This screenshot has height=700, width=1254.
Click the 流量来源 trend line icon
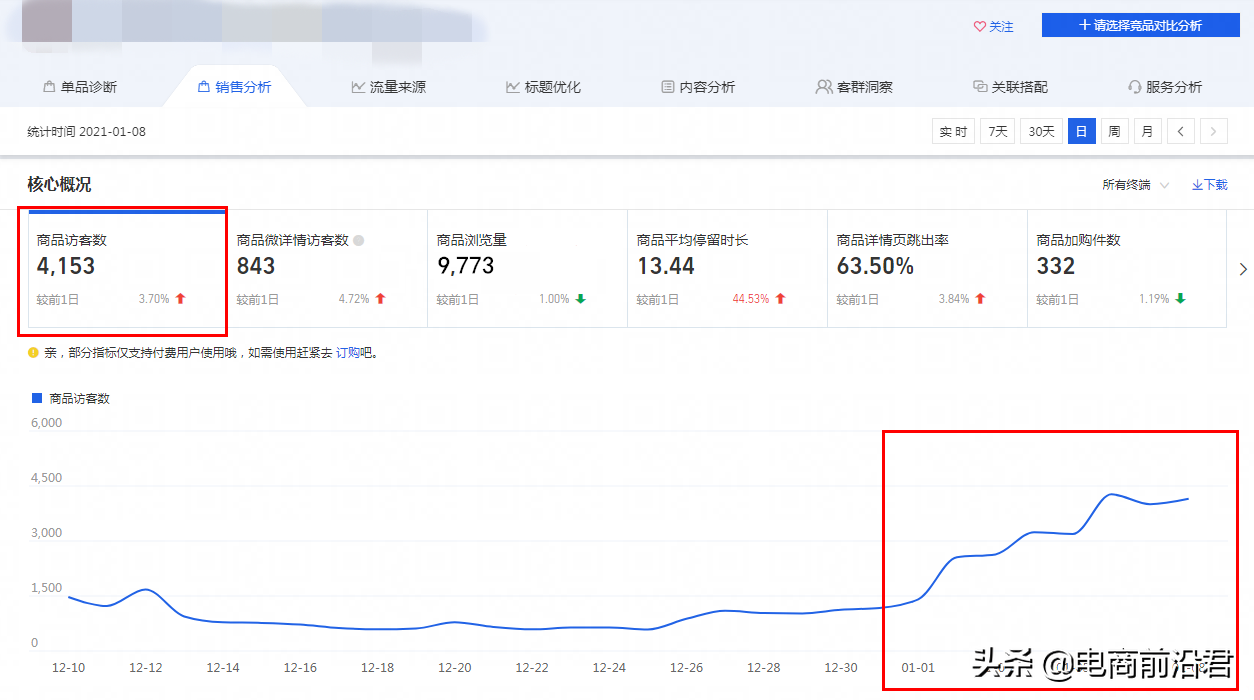357,86
